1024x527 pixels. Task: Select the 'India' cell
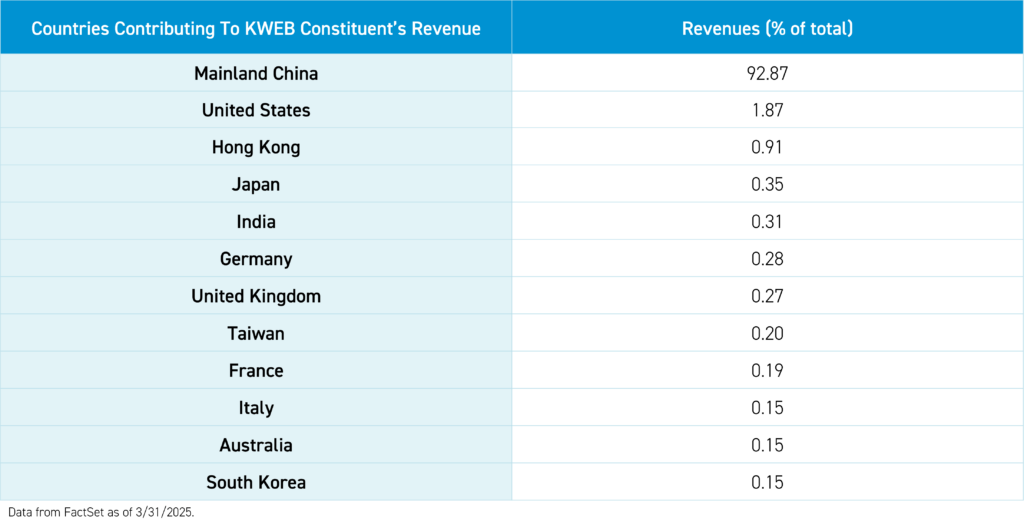click(256, 222)
